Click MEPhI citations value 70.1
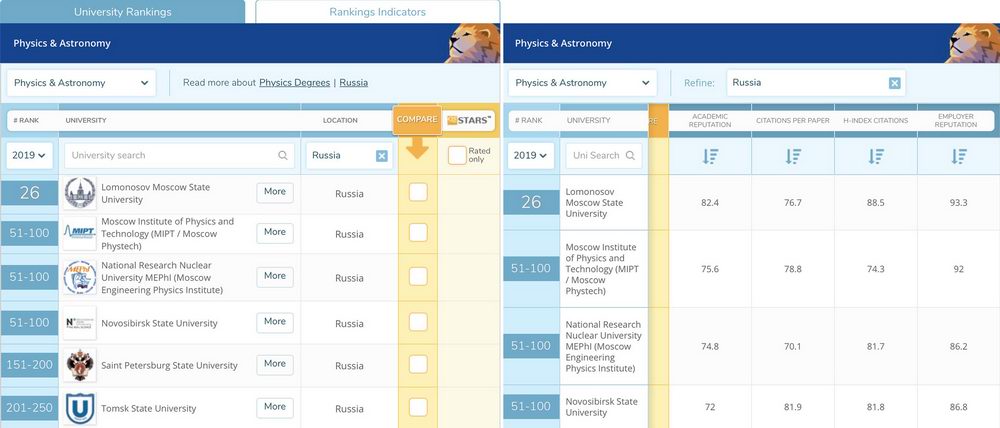The height and width of the screenshot is (428, 1000). 793,346
